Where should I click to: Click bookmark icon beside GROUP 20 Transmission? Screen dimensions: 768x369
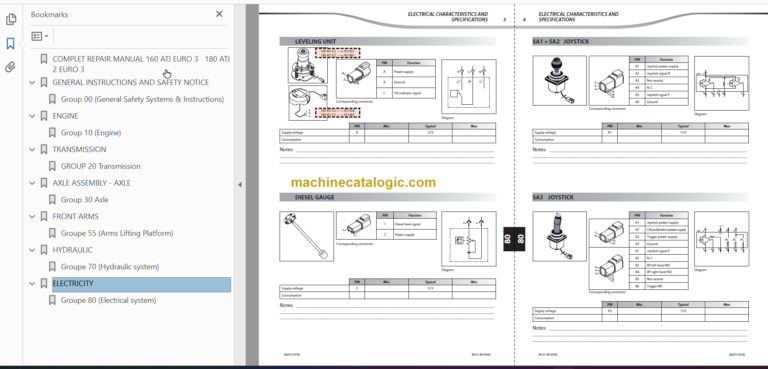[52, 166]
